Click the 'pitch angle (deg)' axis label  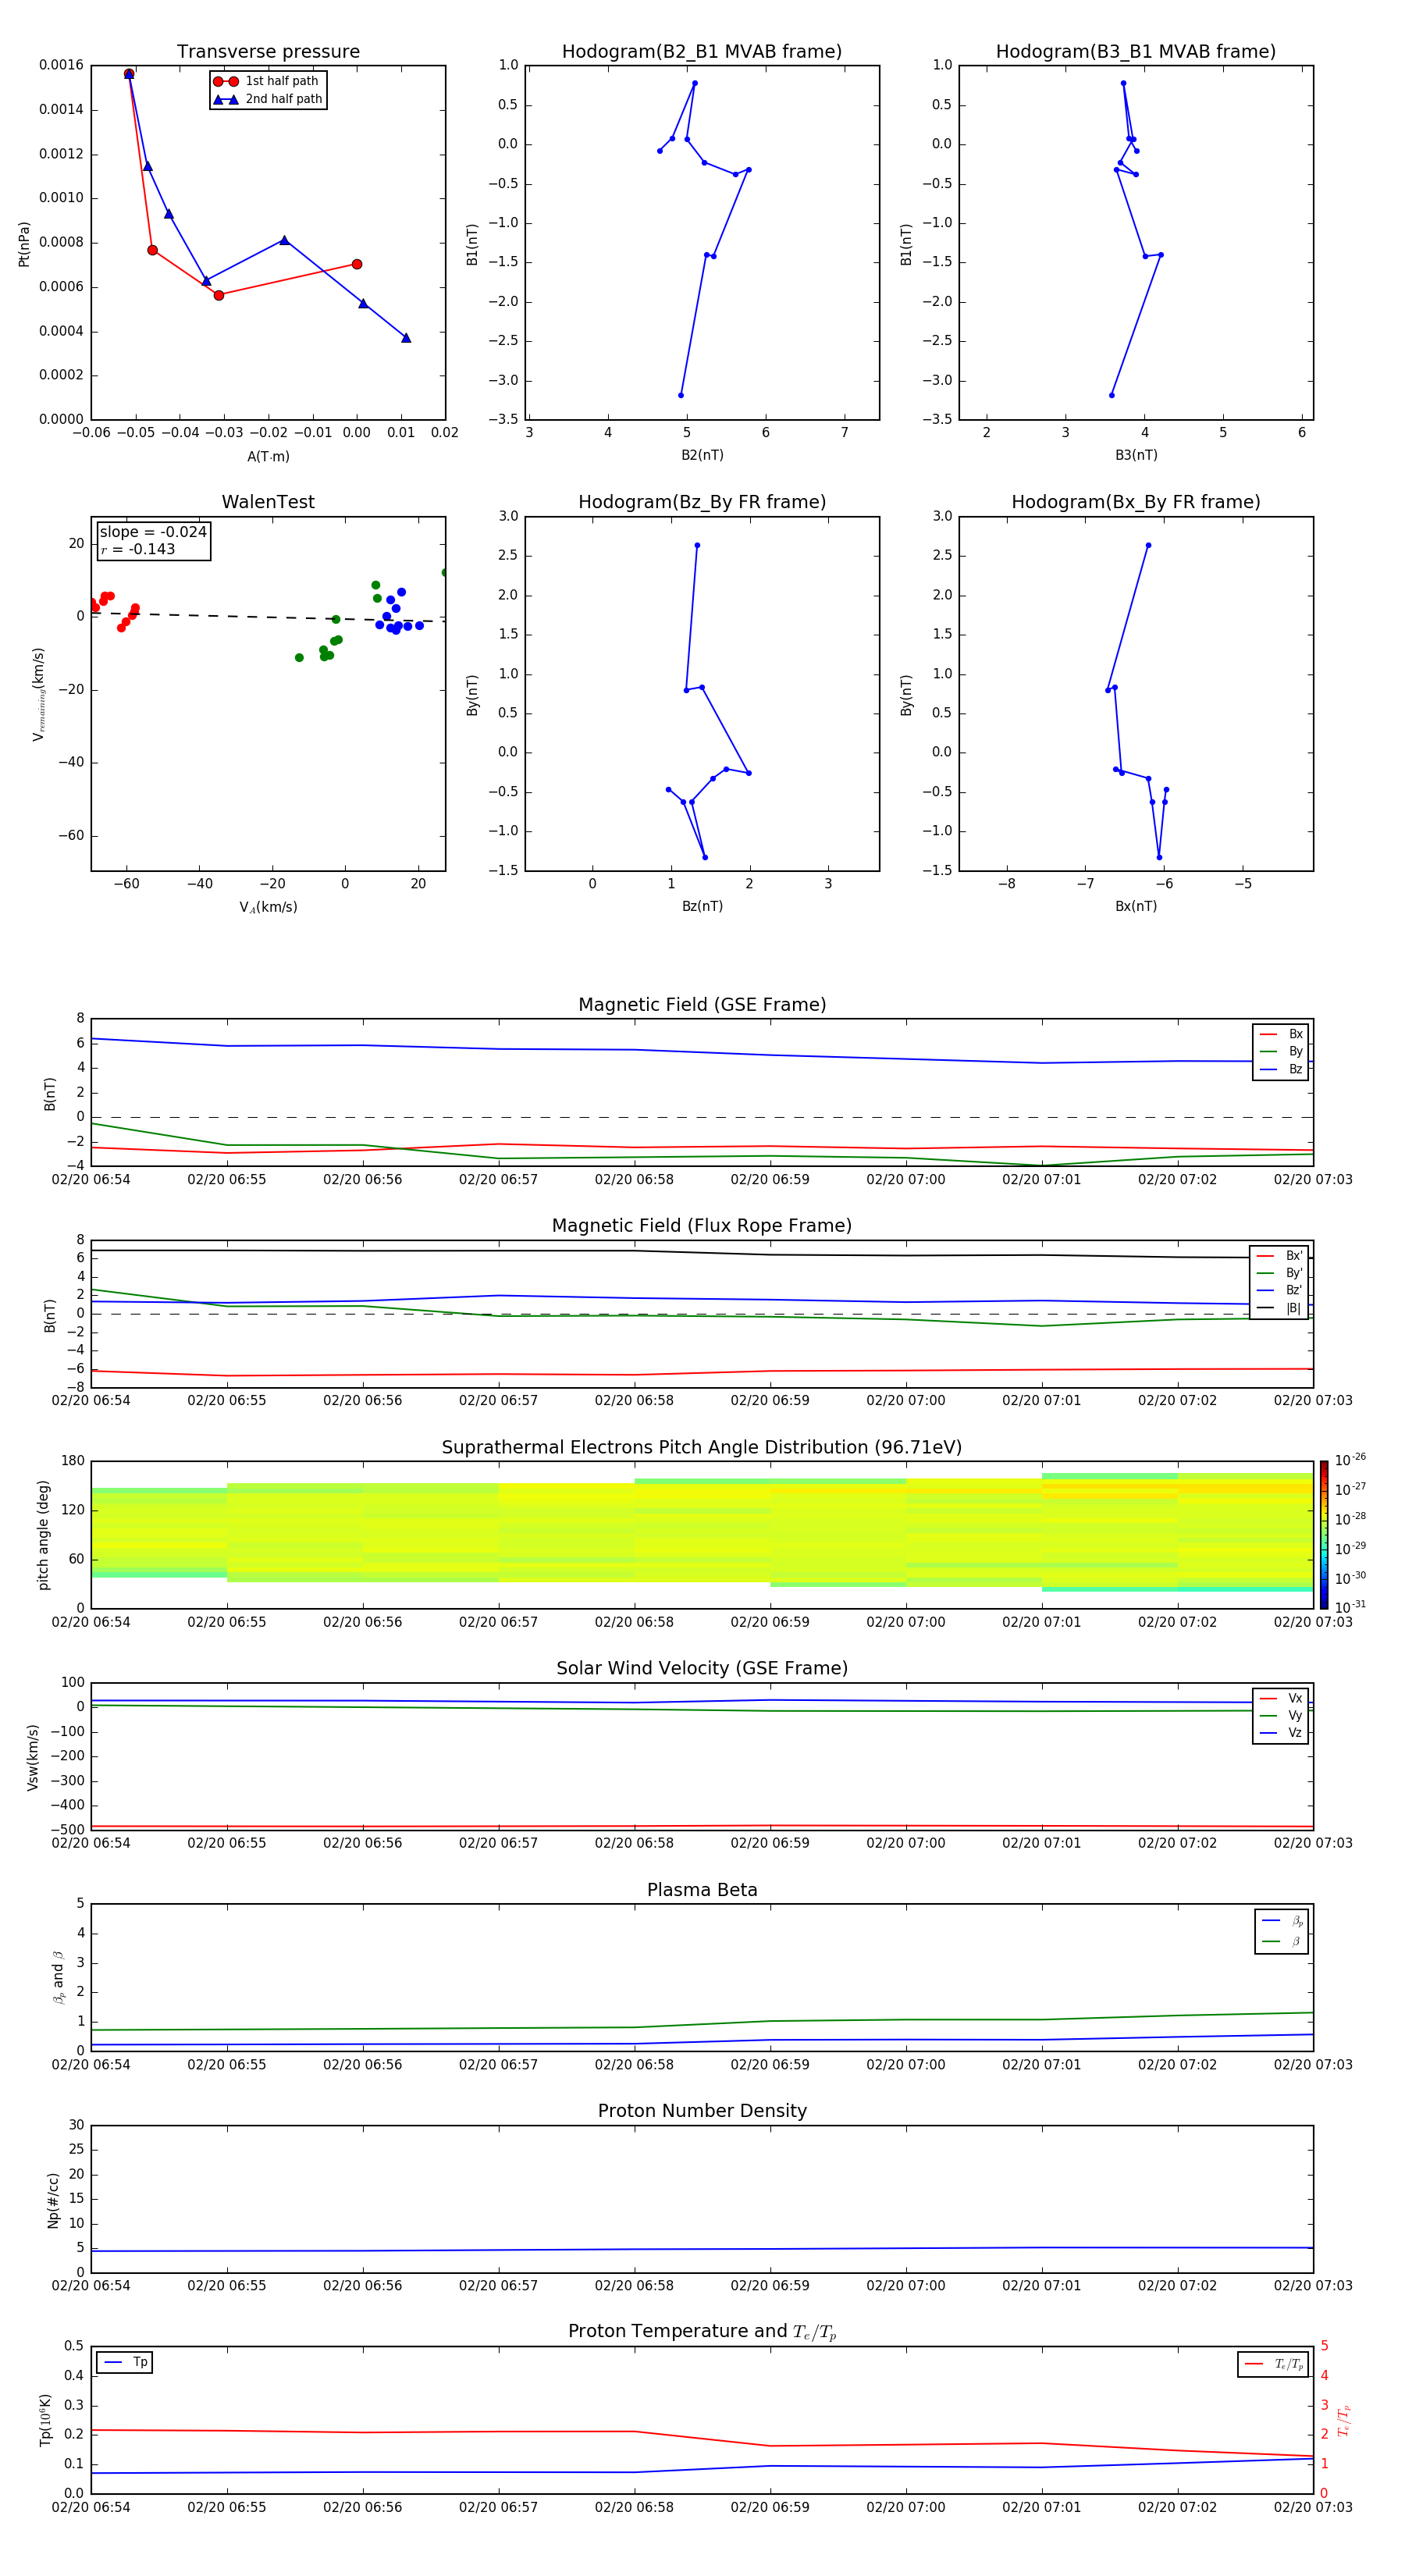tap(44, 1535)
